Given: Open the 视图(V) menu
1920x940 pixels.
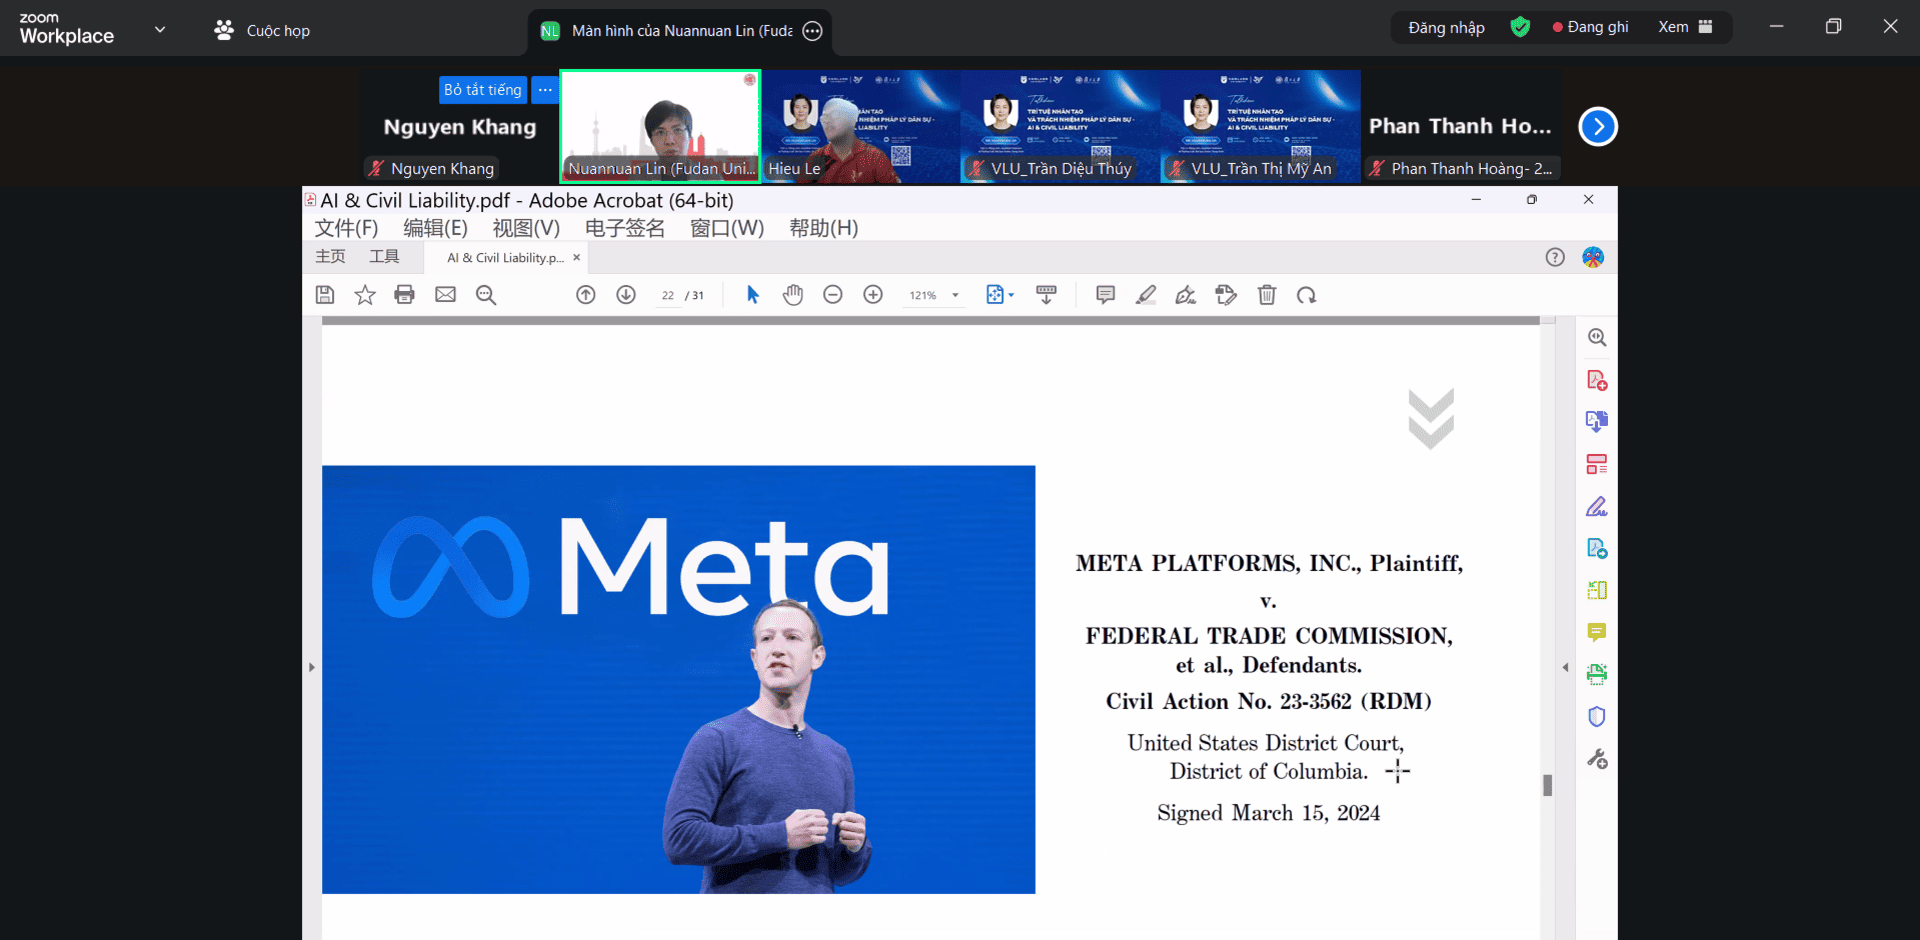Looking at the screenshot, I should (526, 228).
